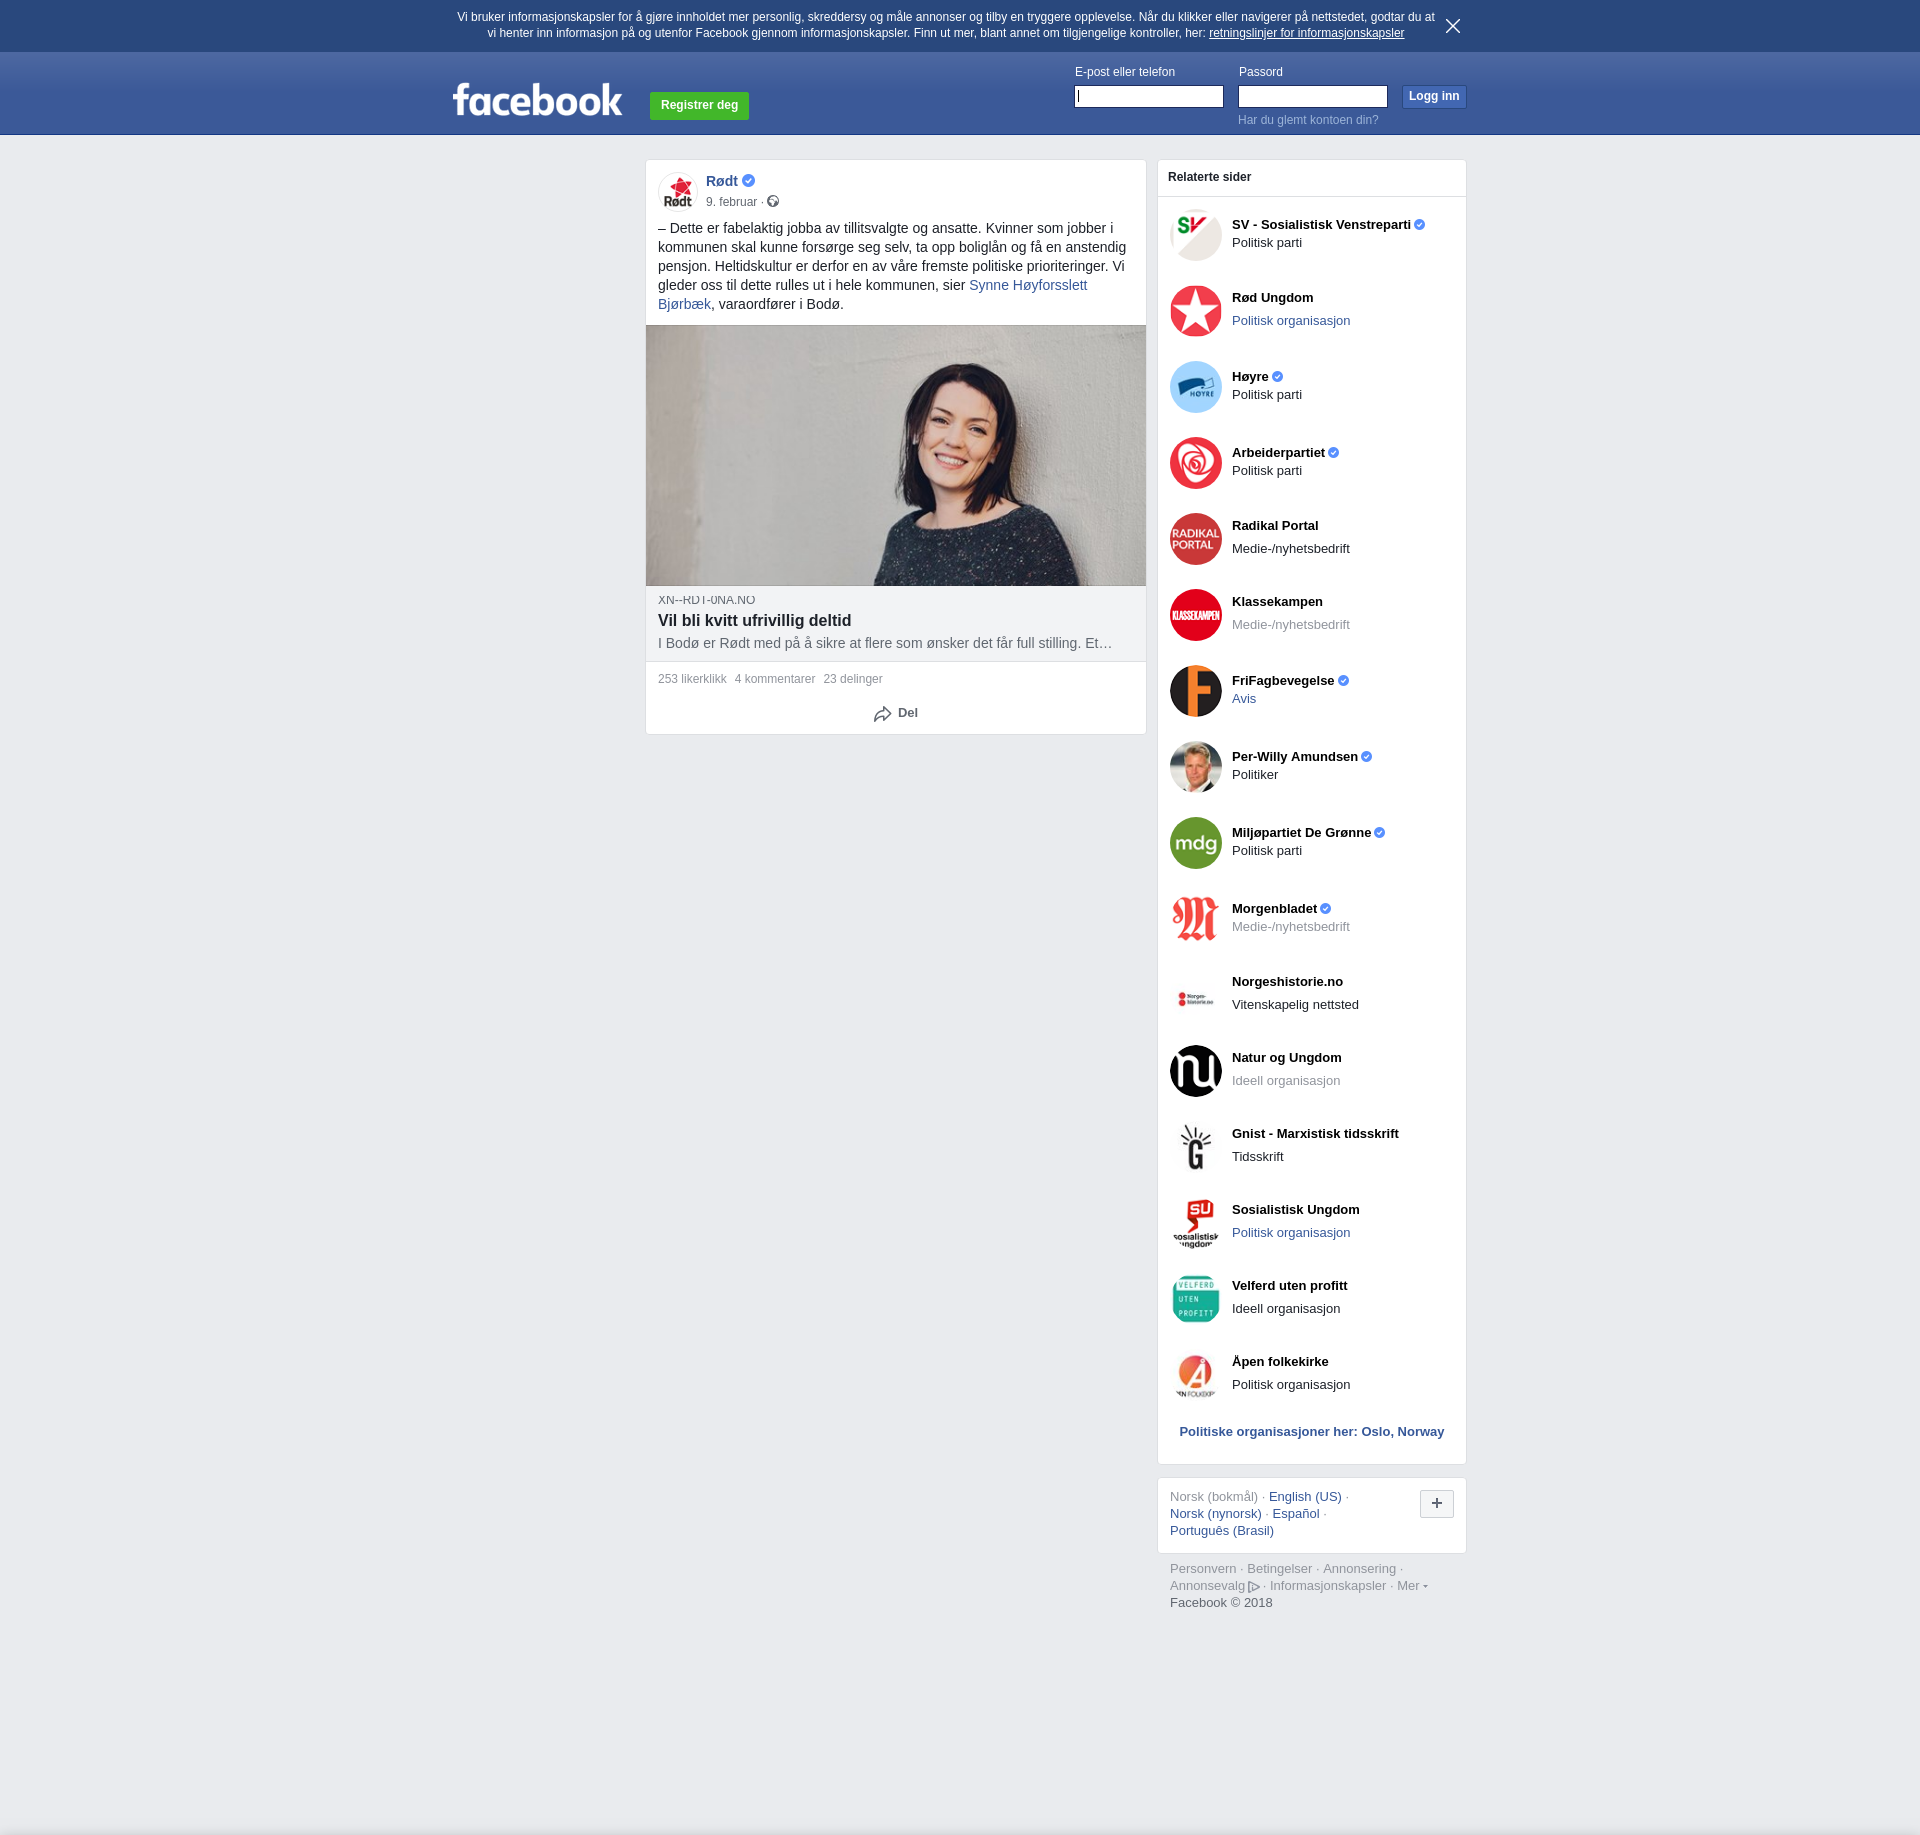Open 'Har du glemt kontoen din?' link
Screen dimensions: 1920x1835
click(x=1308, y=120)
